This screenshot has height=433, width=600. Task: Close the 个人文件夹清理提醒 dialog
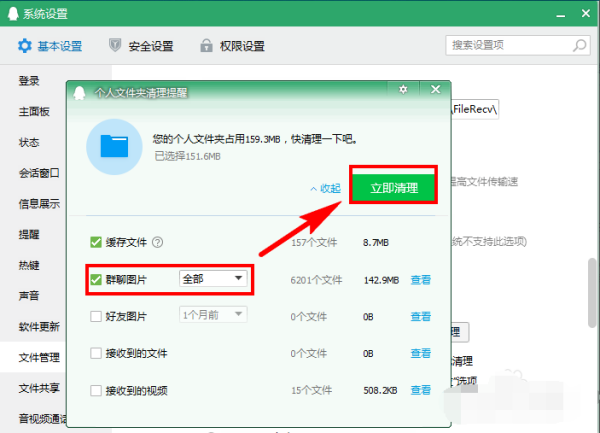[435, 90]
